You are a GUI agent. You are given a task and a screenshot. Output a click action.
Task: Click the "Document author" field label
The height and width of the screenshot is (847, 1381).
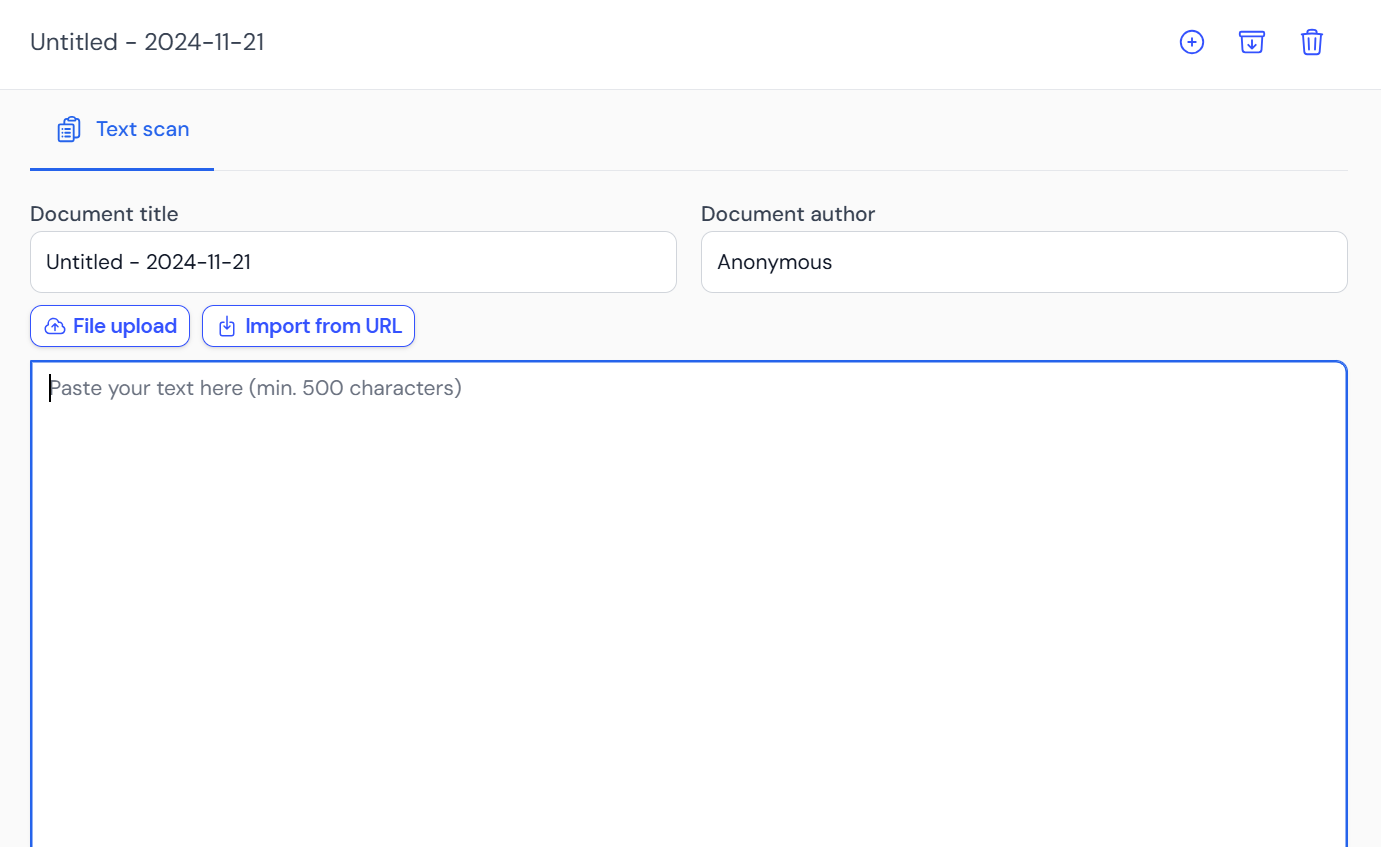(x=787, y=214)
